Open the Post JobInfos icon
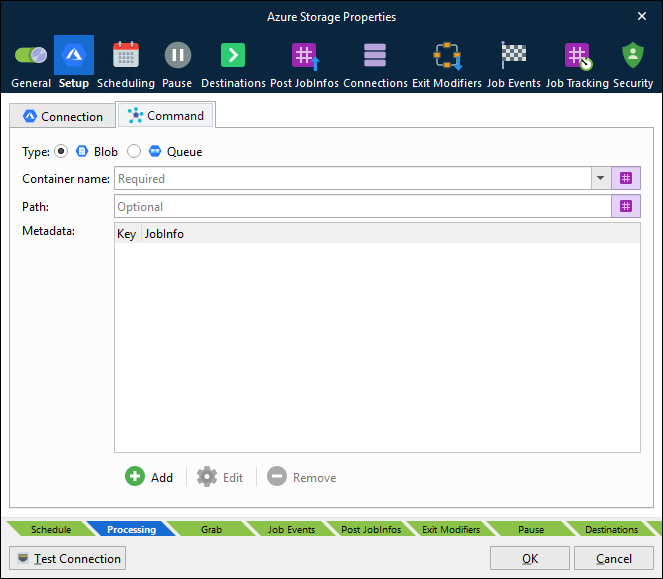The width and height of the screenshot is (663, 579). click(305, 56)
